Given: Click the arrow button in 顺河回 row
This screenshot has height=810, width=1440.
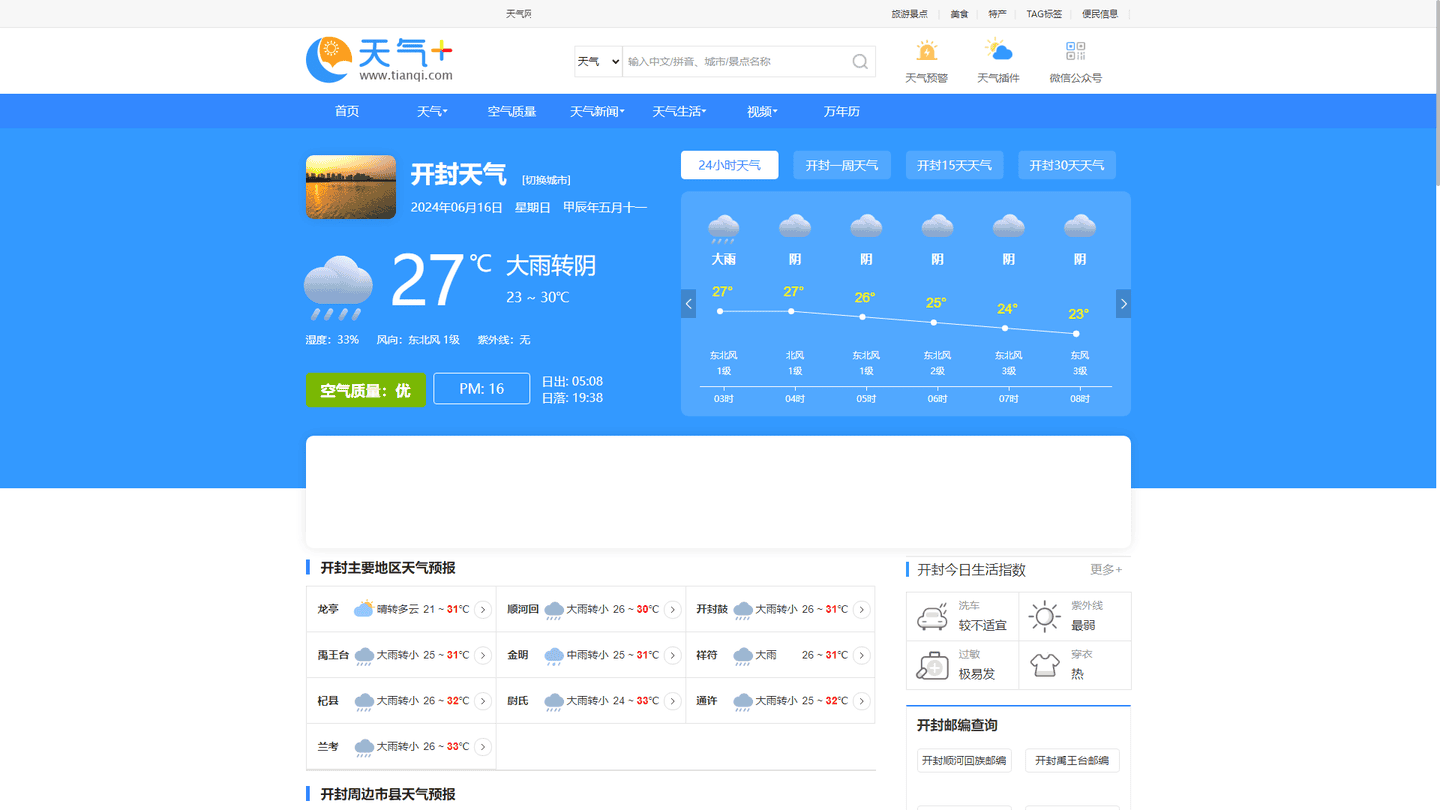Looking at the screenshot, I should (673, 609).
